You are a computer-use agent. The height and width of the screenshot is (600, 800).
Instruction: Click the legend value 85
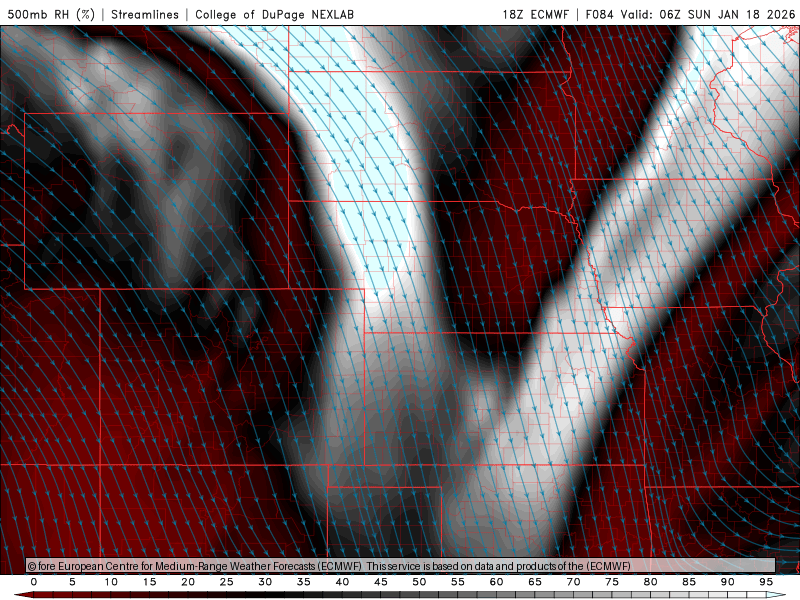(x=689, y=582)
